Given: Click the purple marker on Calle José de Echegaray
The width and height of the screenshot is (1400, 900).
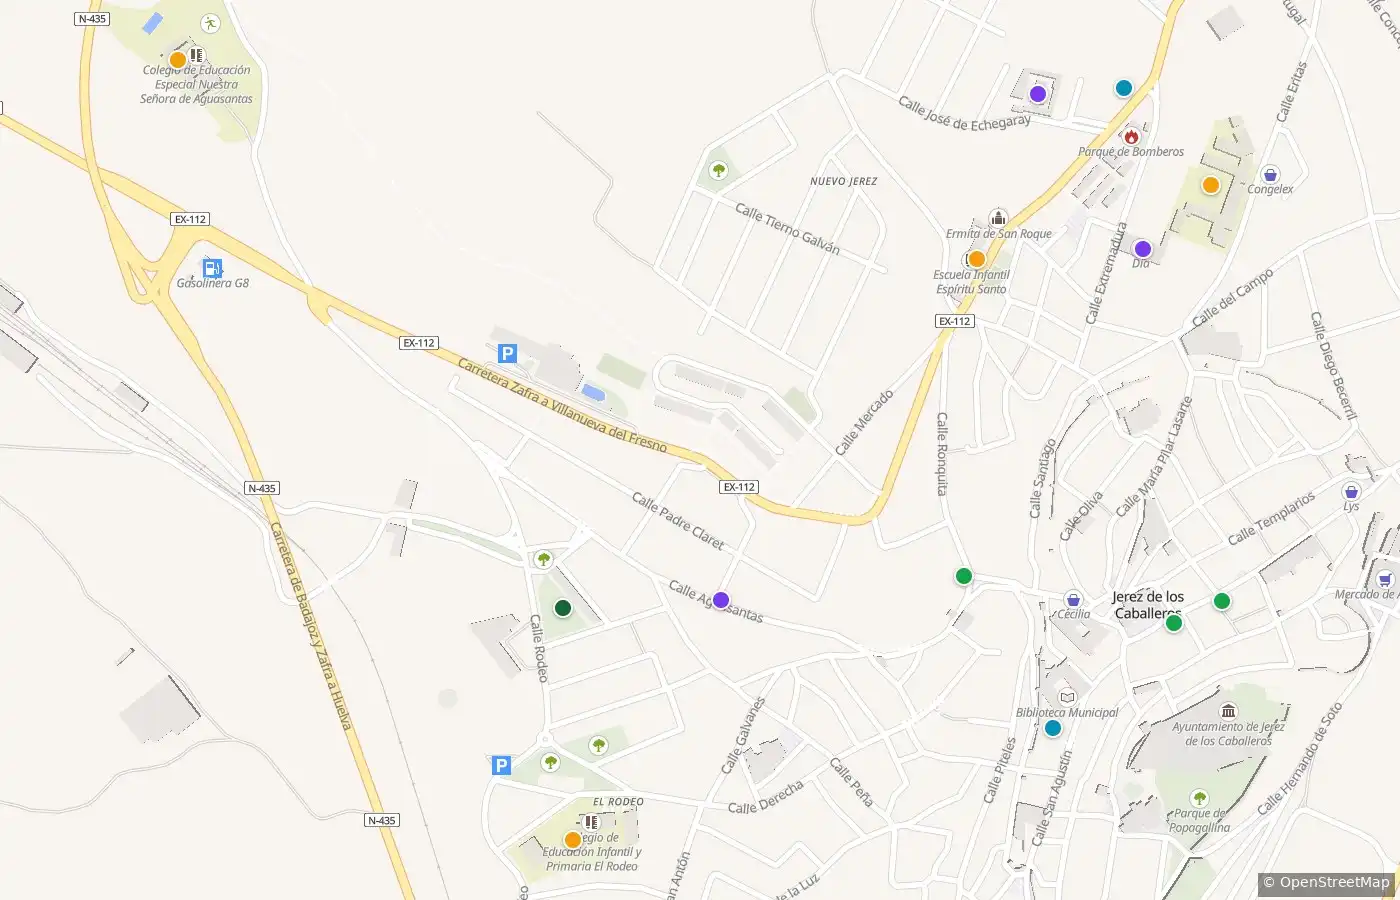Looking at the screenshot, I should tap(1038, 94).
